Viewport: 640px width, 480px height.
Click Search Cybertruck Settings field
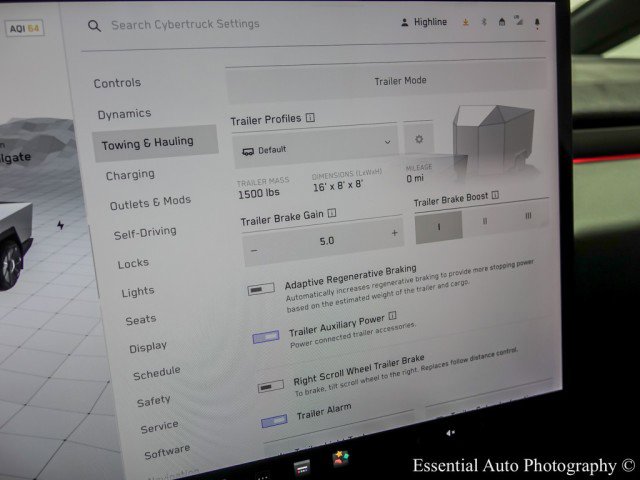point(185,24)
